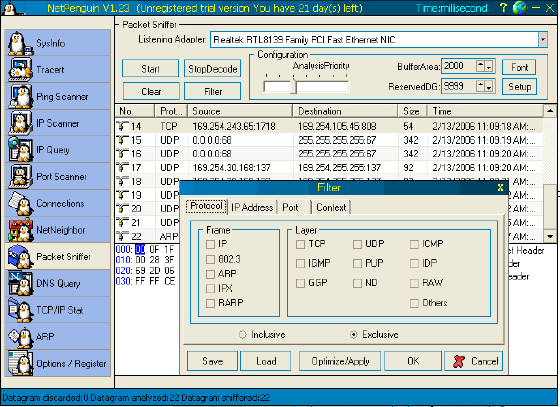Click packet list scrollbar down arrow

click(x=550, y=236)
